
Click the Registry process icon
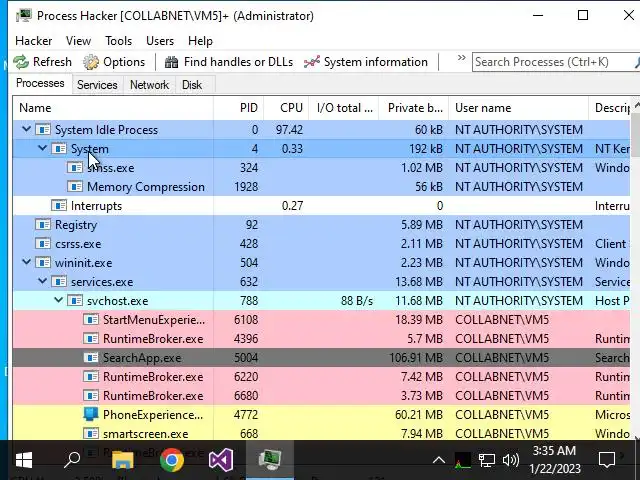click(x=42, y=225)
